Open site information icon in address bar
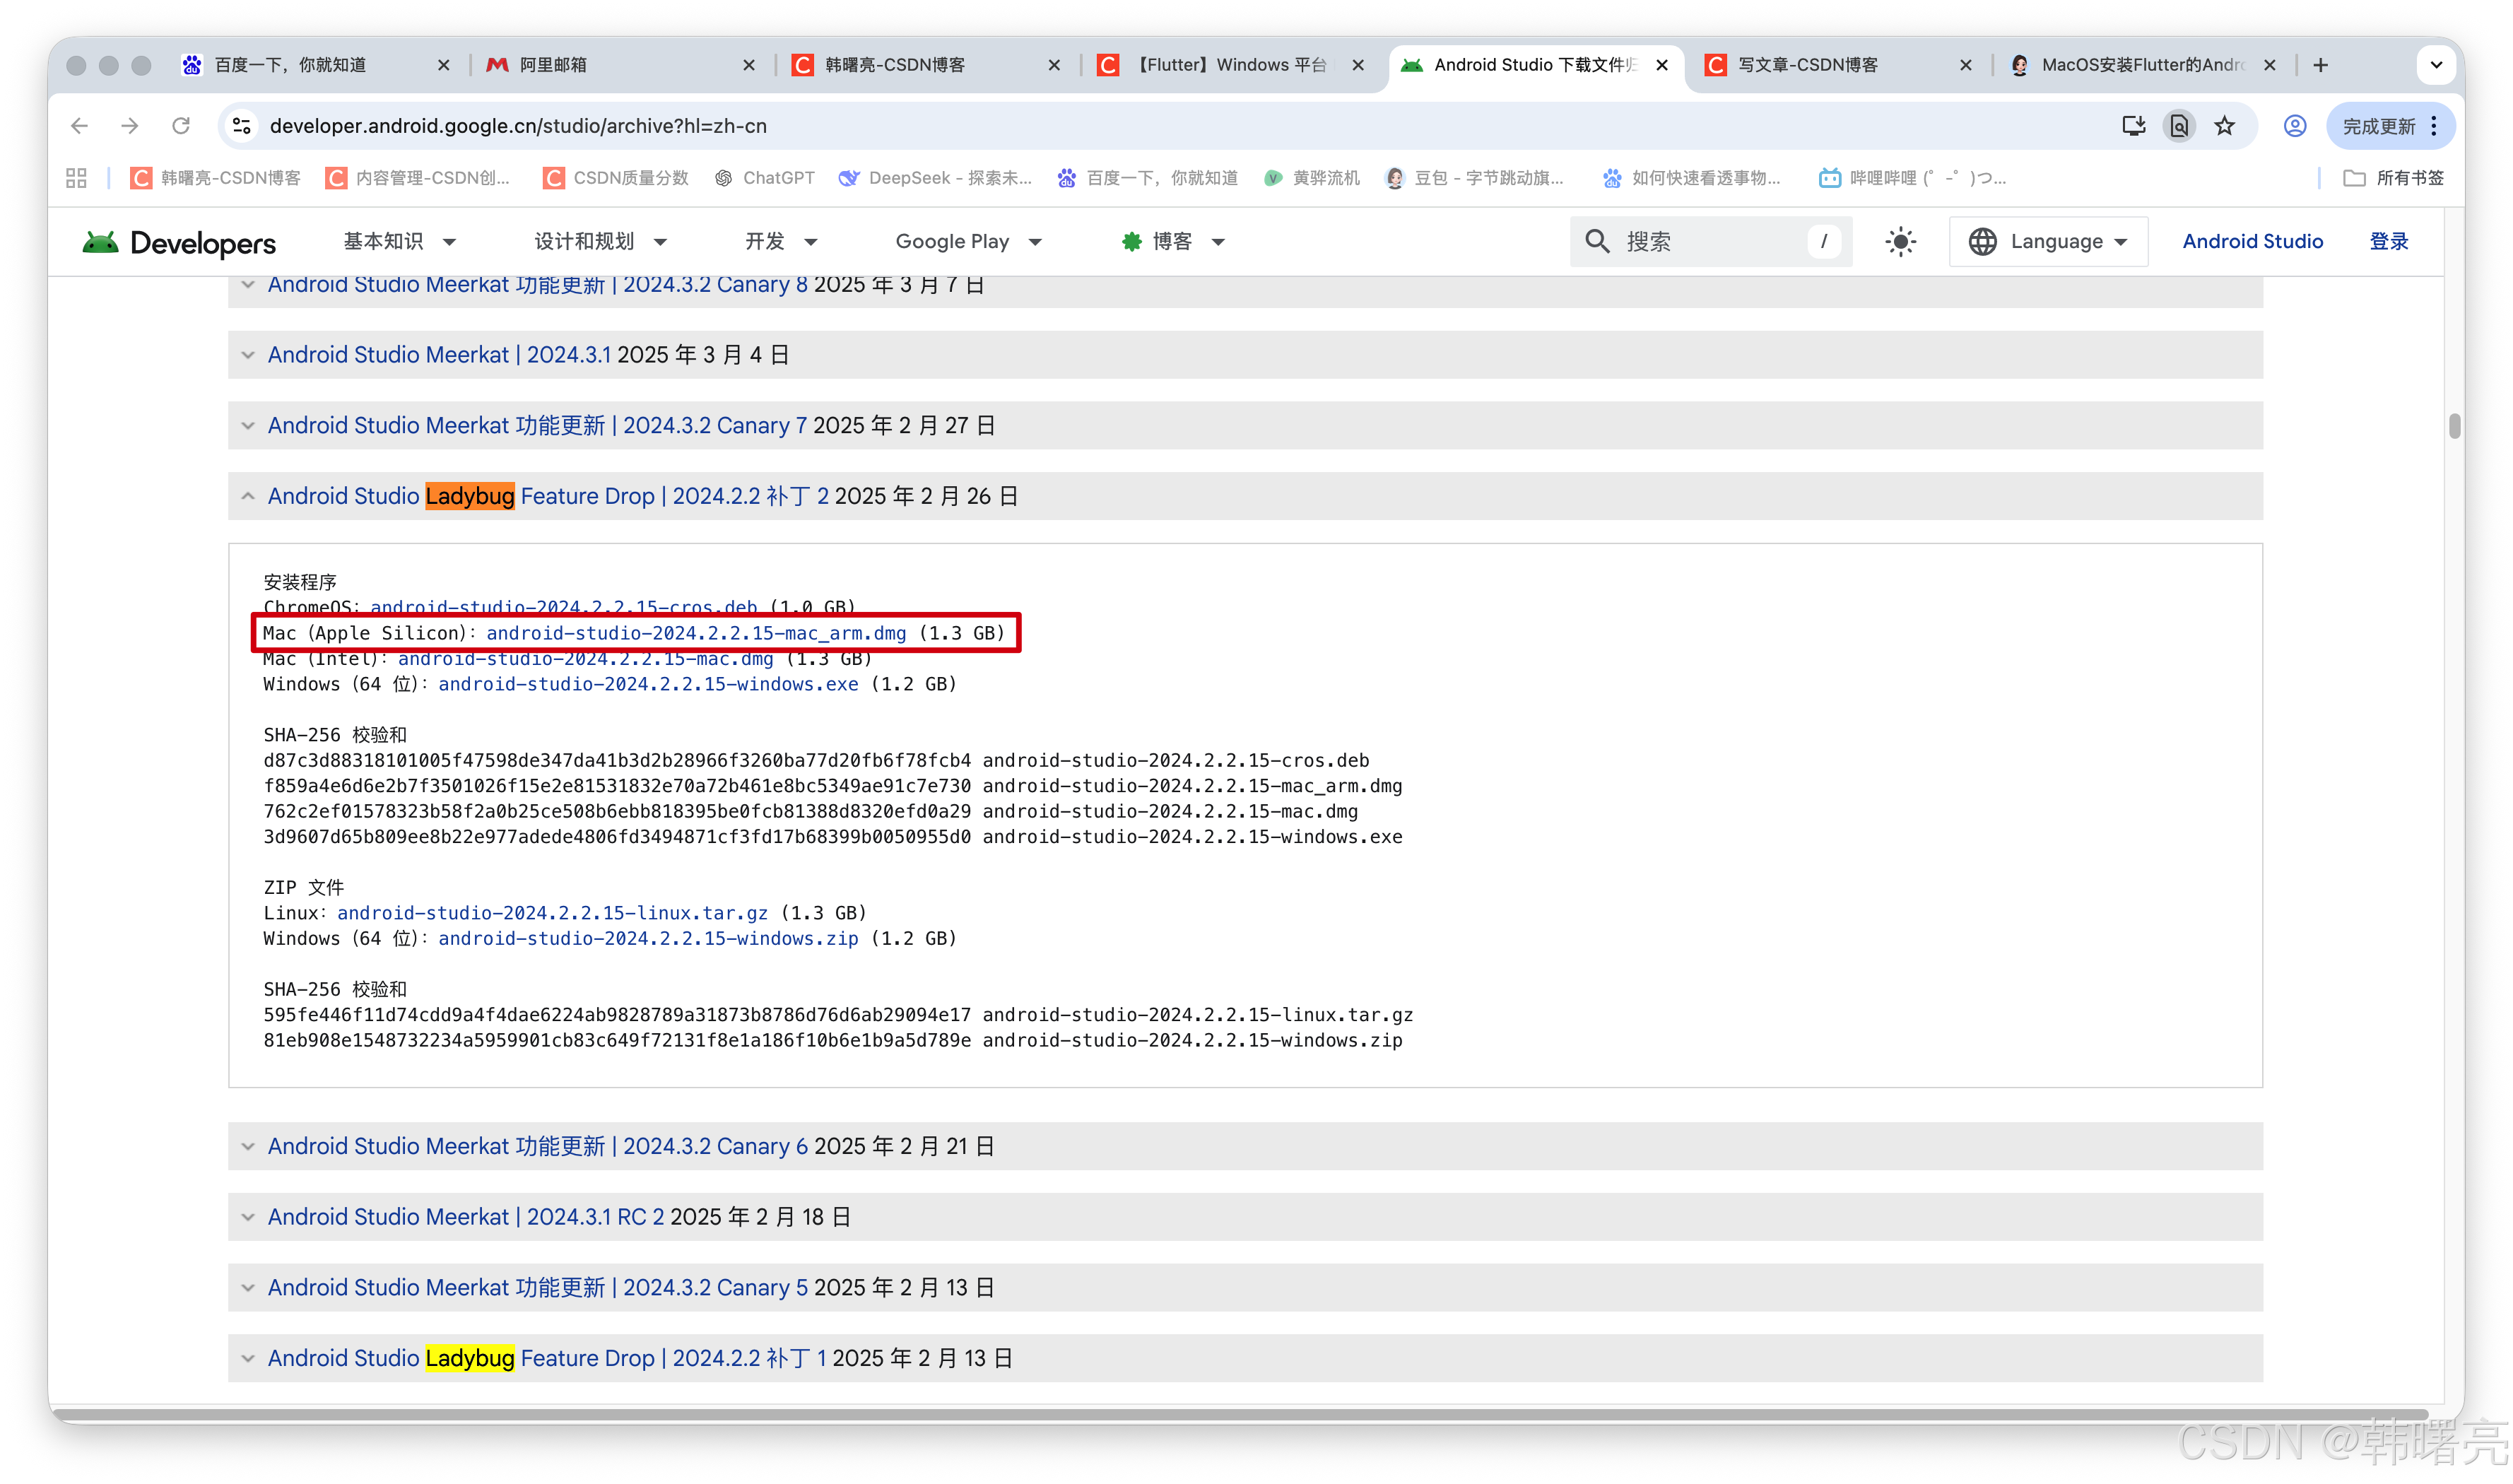The width and height of the screenshot is (2513, 1484). tap(242, 126)
